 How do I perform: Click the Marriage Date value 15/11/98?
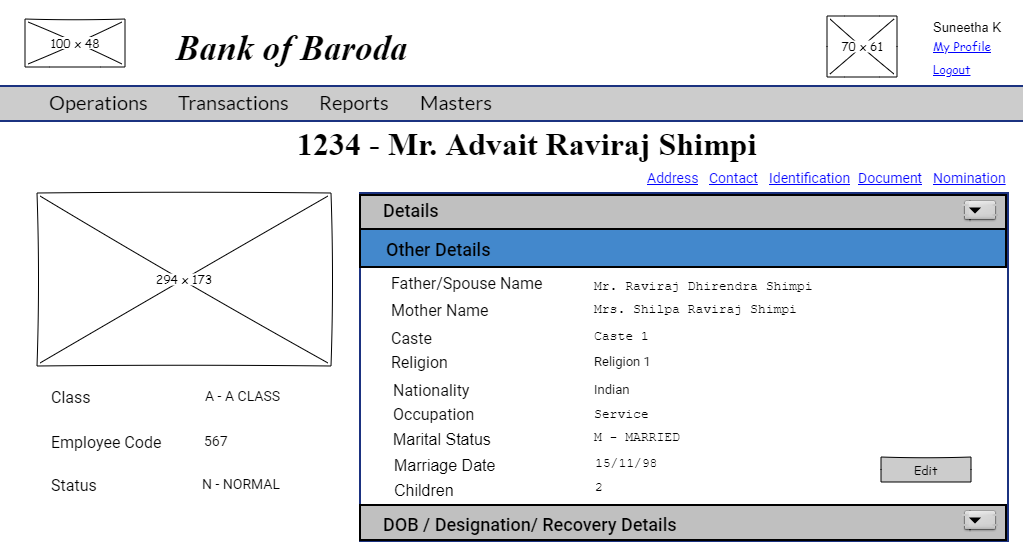(625, 464)
